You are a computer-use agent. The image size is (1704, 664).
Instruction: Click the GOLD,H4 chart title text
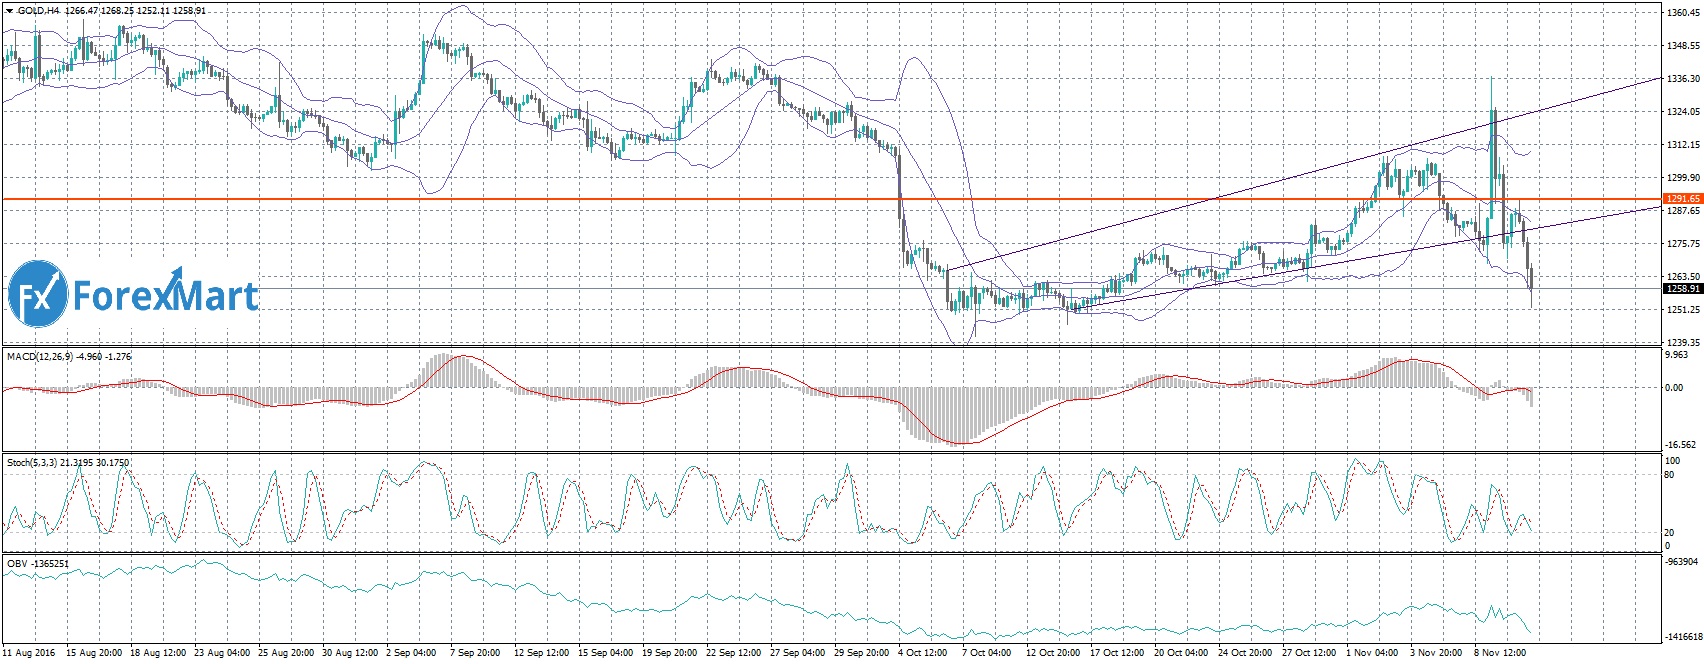(x=39, y=10)
